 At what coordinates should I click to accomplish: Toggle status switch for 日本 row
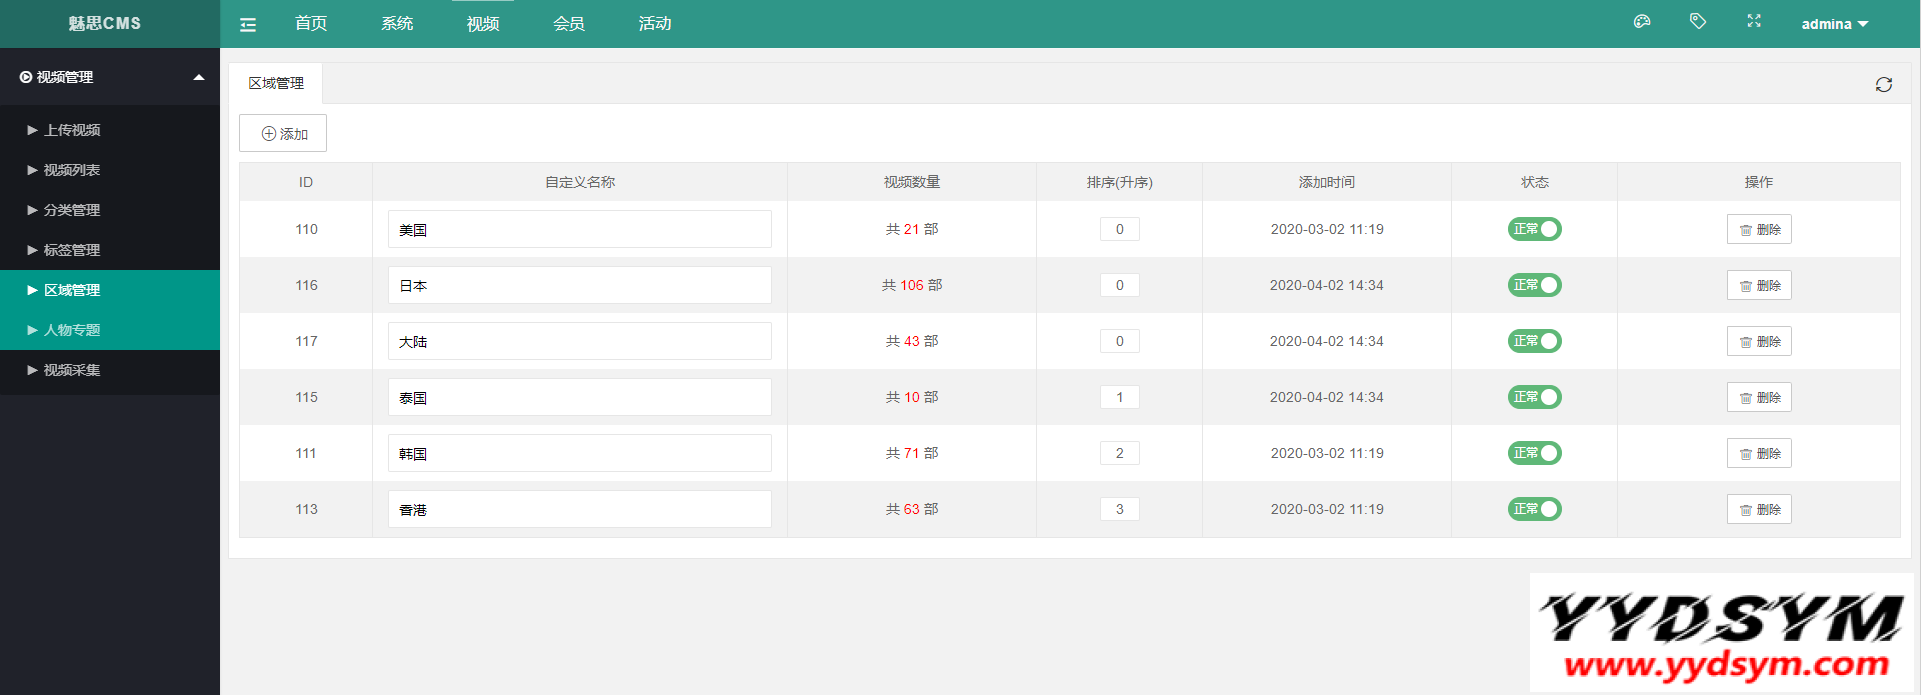pyautogui.click(x=1534, y=285)
